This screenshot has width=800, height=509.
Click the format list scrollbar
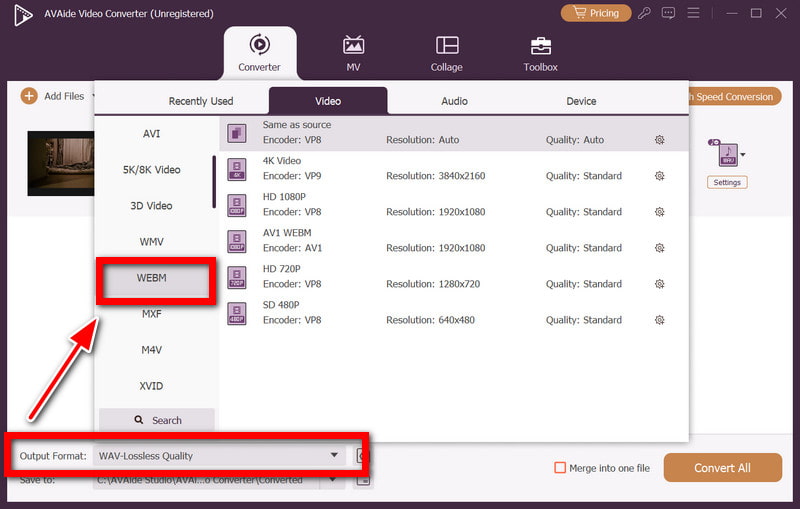214,182
